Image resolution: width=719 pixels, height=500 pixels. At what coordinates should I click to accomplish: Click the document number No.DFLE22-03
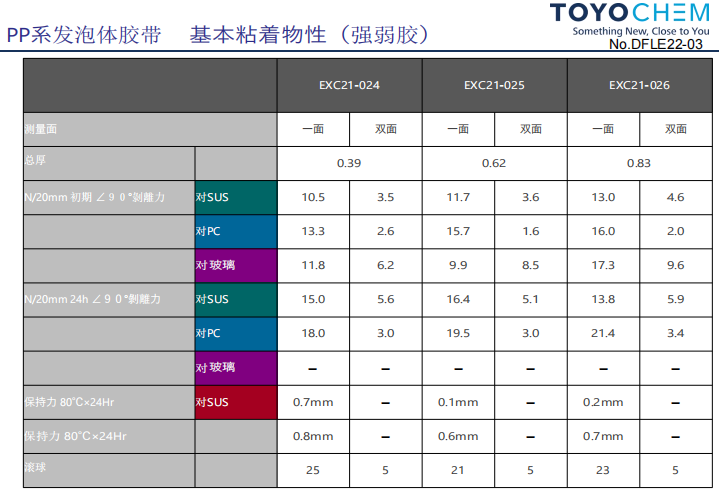(x=655, y=45)
